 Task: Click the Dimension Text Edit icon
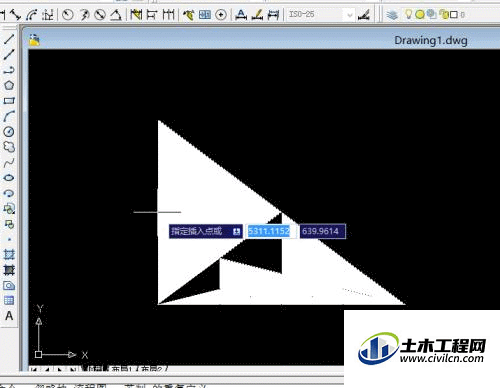[257, 14]
